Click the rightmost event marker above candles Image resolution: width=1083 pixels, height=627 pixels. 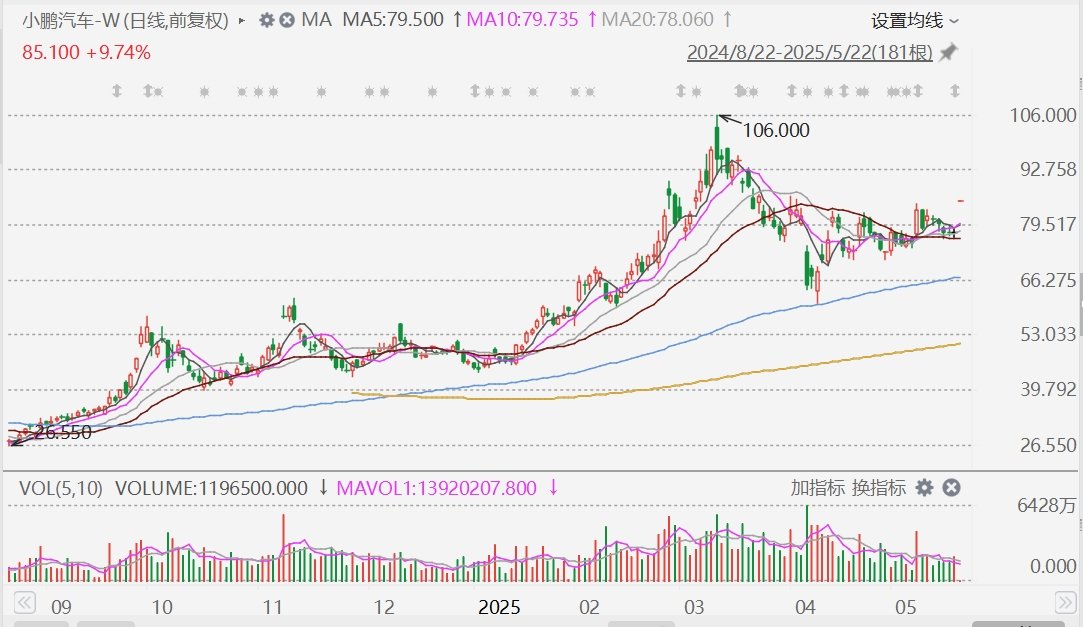955,92
